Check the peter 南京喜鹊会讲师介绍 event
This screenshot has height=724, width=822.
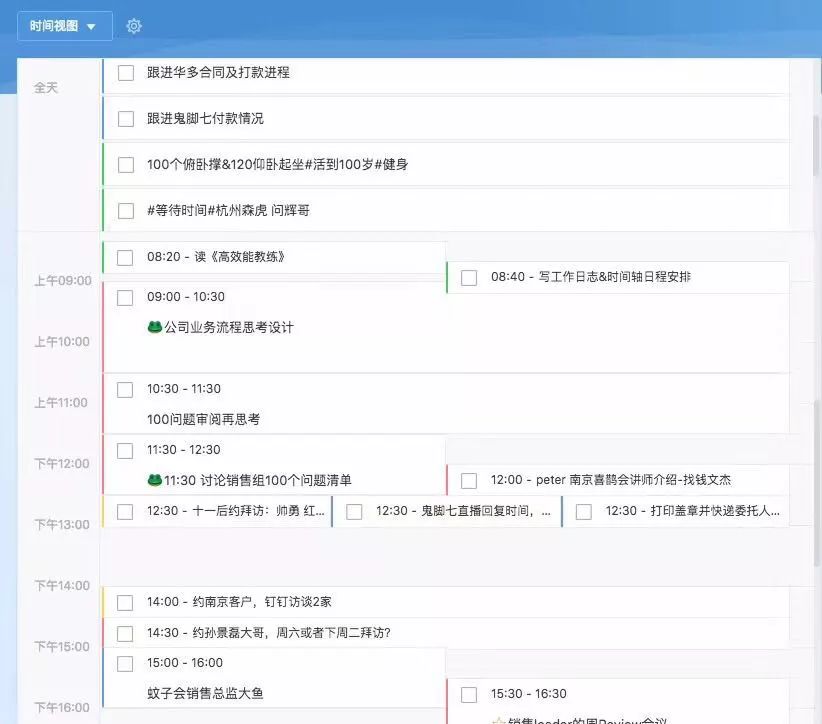pos(468,480)
